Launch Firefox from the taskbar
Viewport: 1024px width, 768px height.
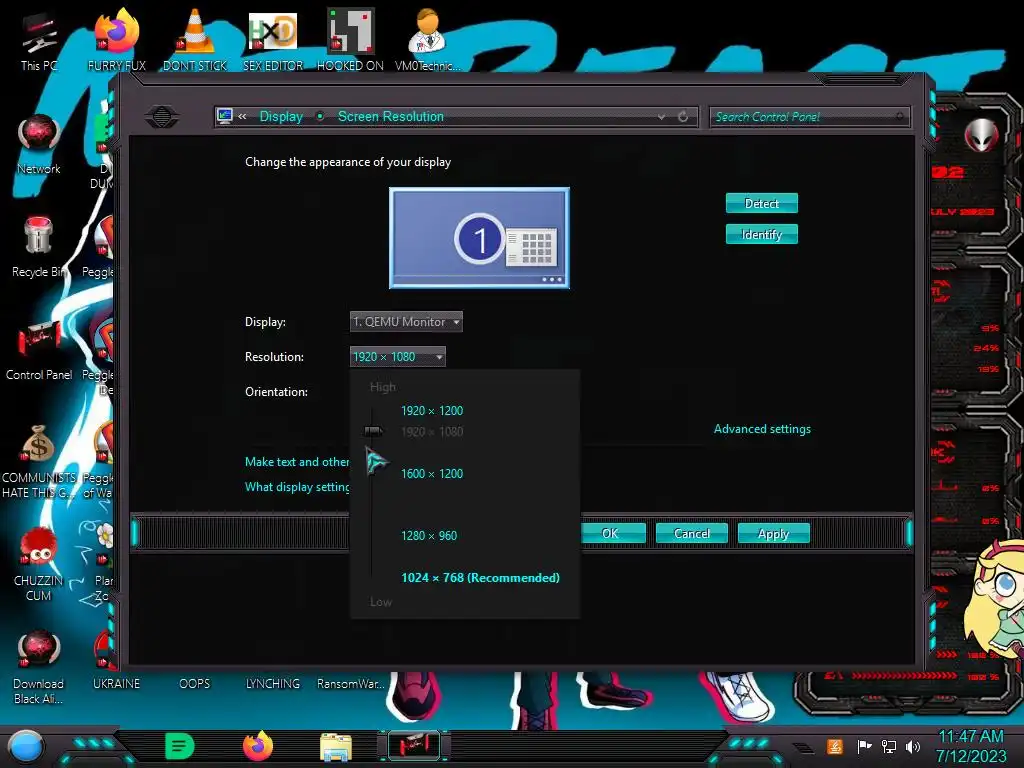pos(257,746)
